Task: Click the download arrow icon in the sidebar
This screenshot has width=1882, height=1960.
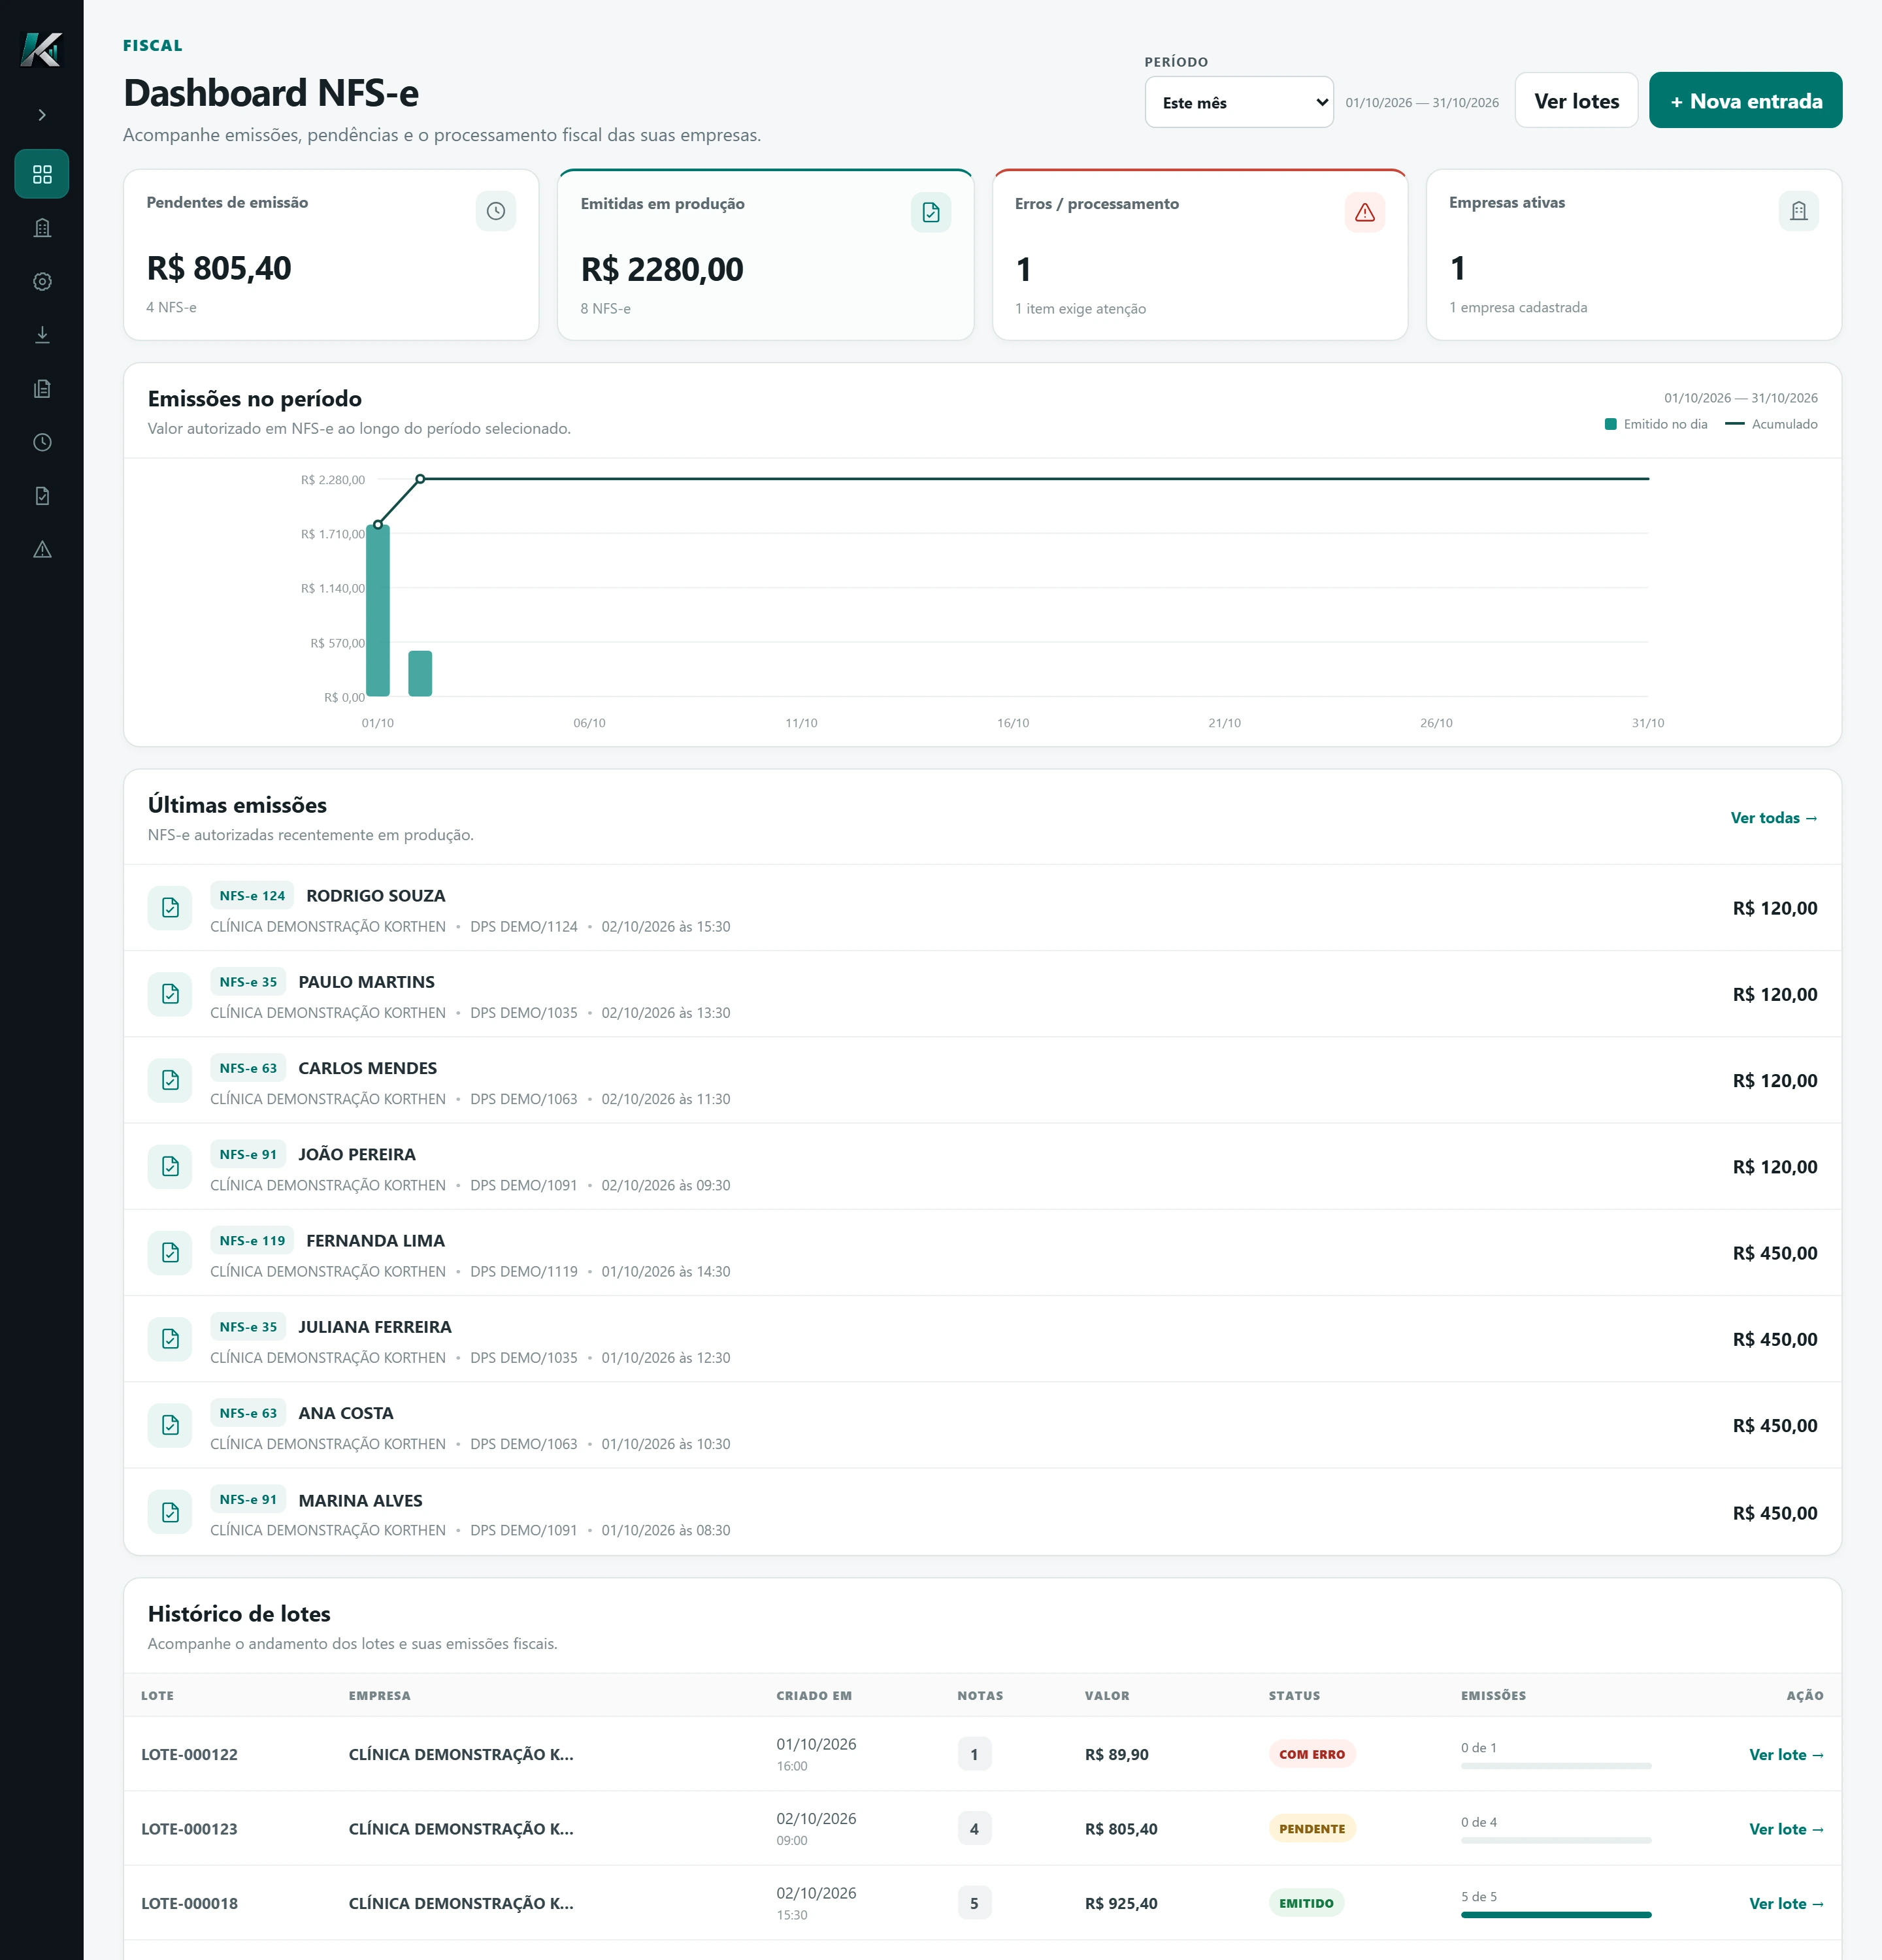Action: point(42,335)
